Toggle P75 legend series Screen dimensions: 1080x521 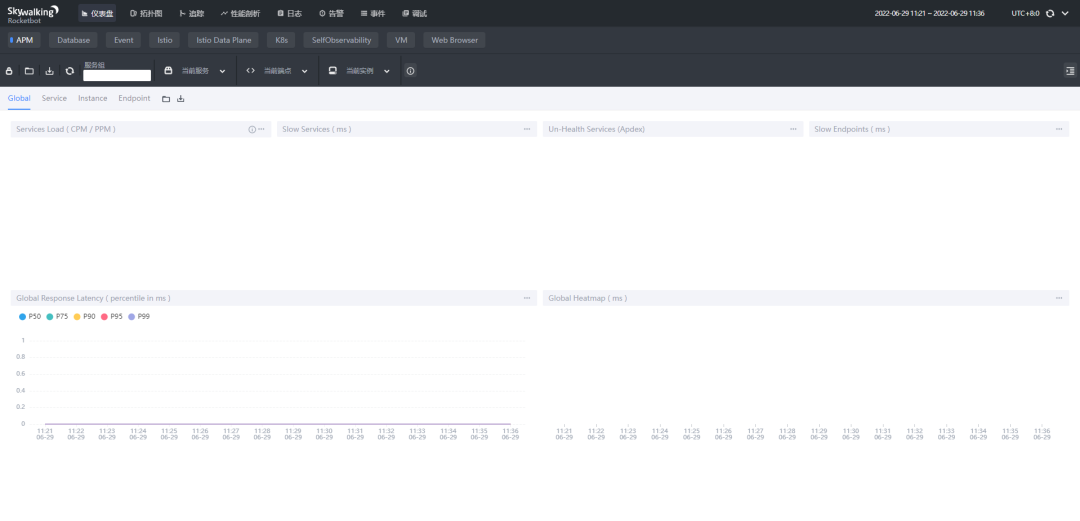point(57,317)
